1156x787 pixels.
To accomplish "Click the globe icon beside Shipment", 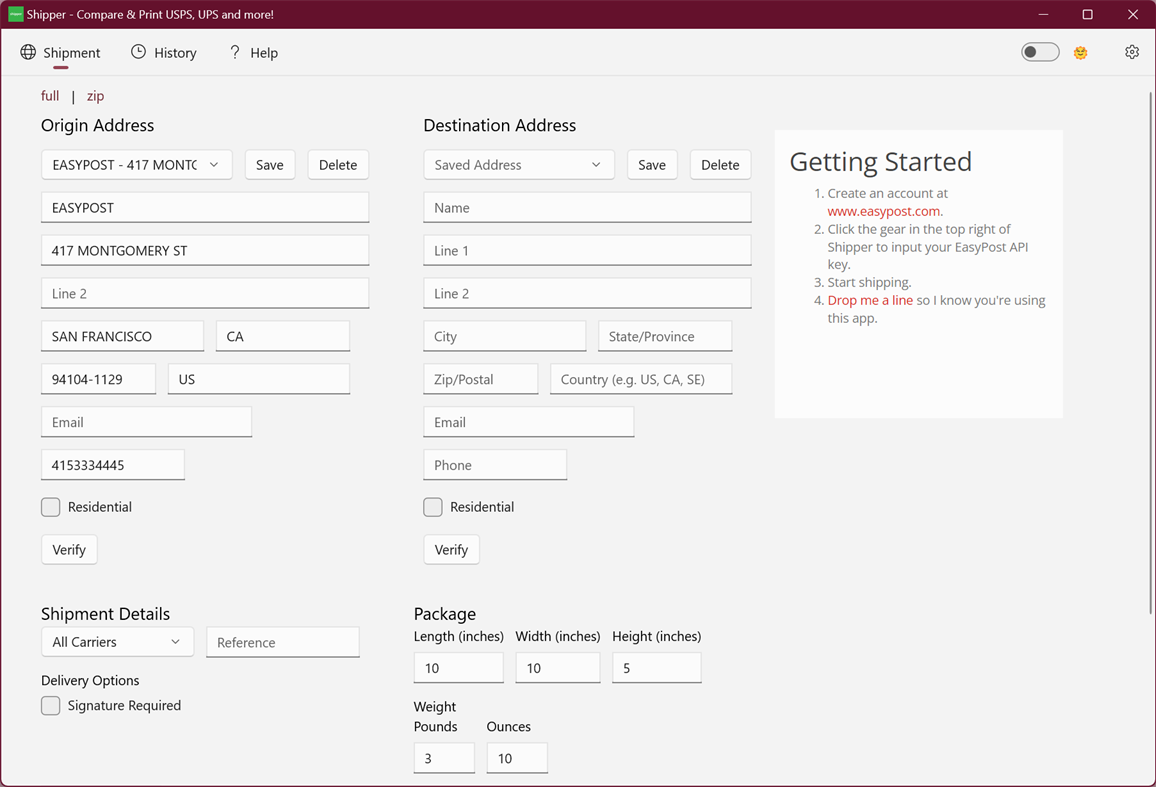I will 26,52.
